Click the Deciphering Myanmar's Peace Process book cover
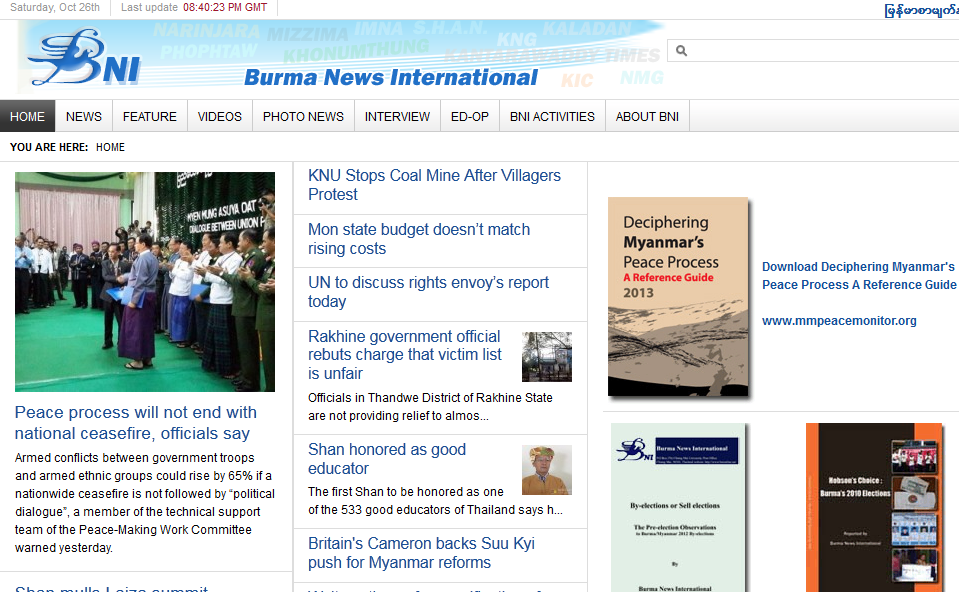The height and width of the screenshot is (592, 959). click(x=678, y=296)
